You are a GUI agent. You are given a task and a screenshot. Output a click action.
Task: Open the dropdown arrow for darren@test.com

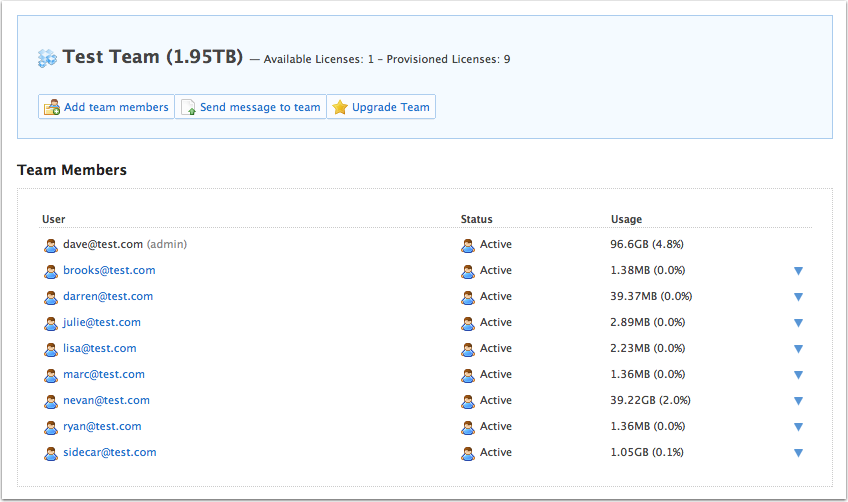[798, 297]
